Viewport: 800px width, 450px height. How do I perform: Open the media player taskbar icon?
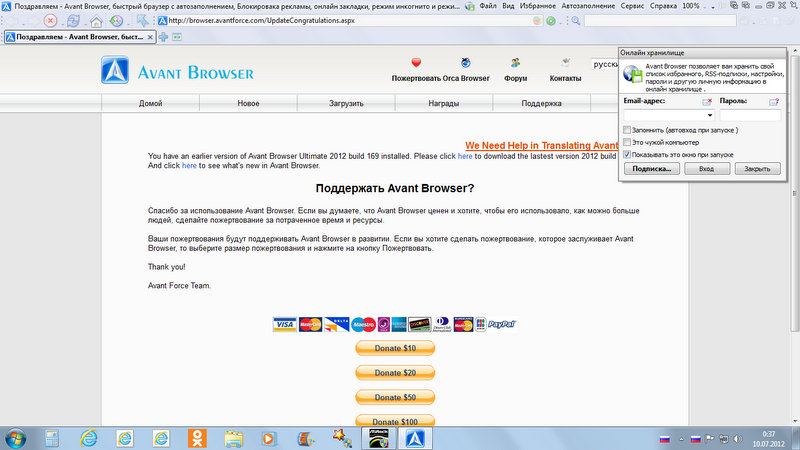click(x=269, y=438)
